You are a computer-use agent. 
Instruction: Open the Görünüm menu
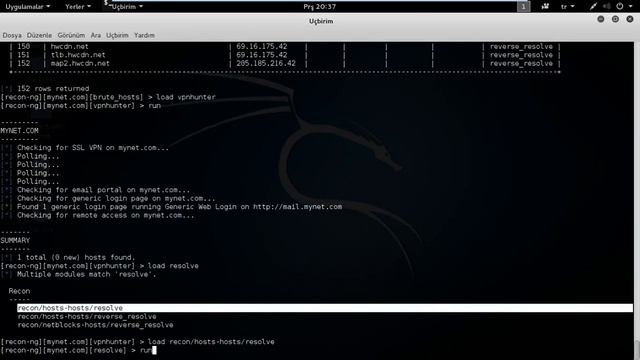(x=71, y=36)
